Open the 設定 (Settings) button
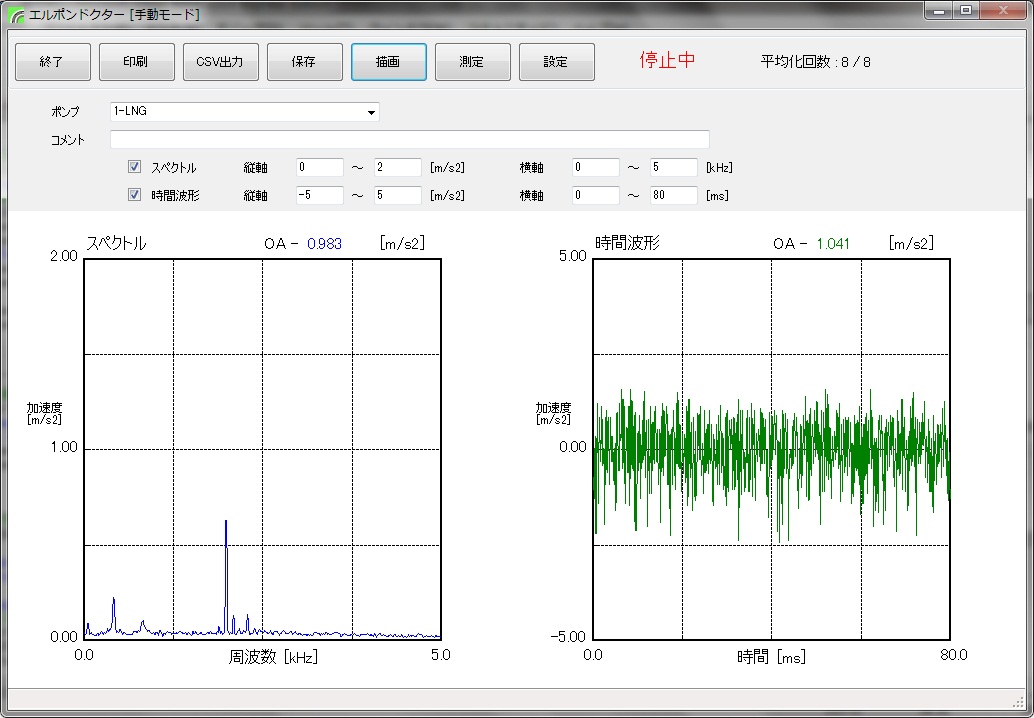Viewport: 1034px width, 718px height. tap(556, 62)
